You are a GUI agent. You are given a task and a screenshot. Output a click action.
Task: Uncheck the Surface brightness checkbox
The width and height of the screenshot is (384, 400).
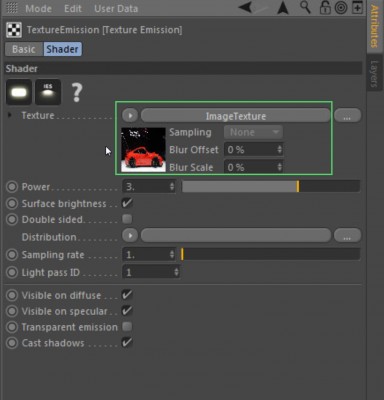(x=127, y=203)
